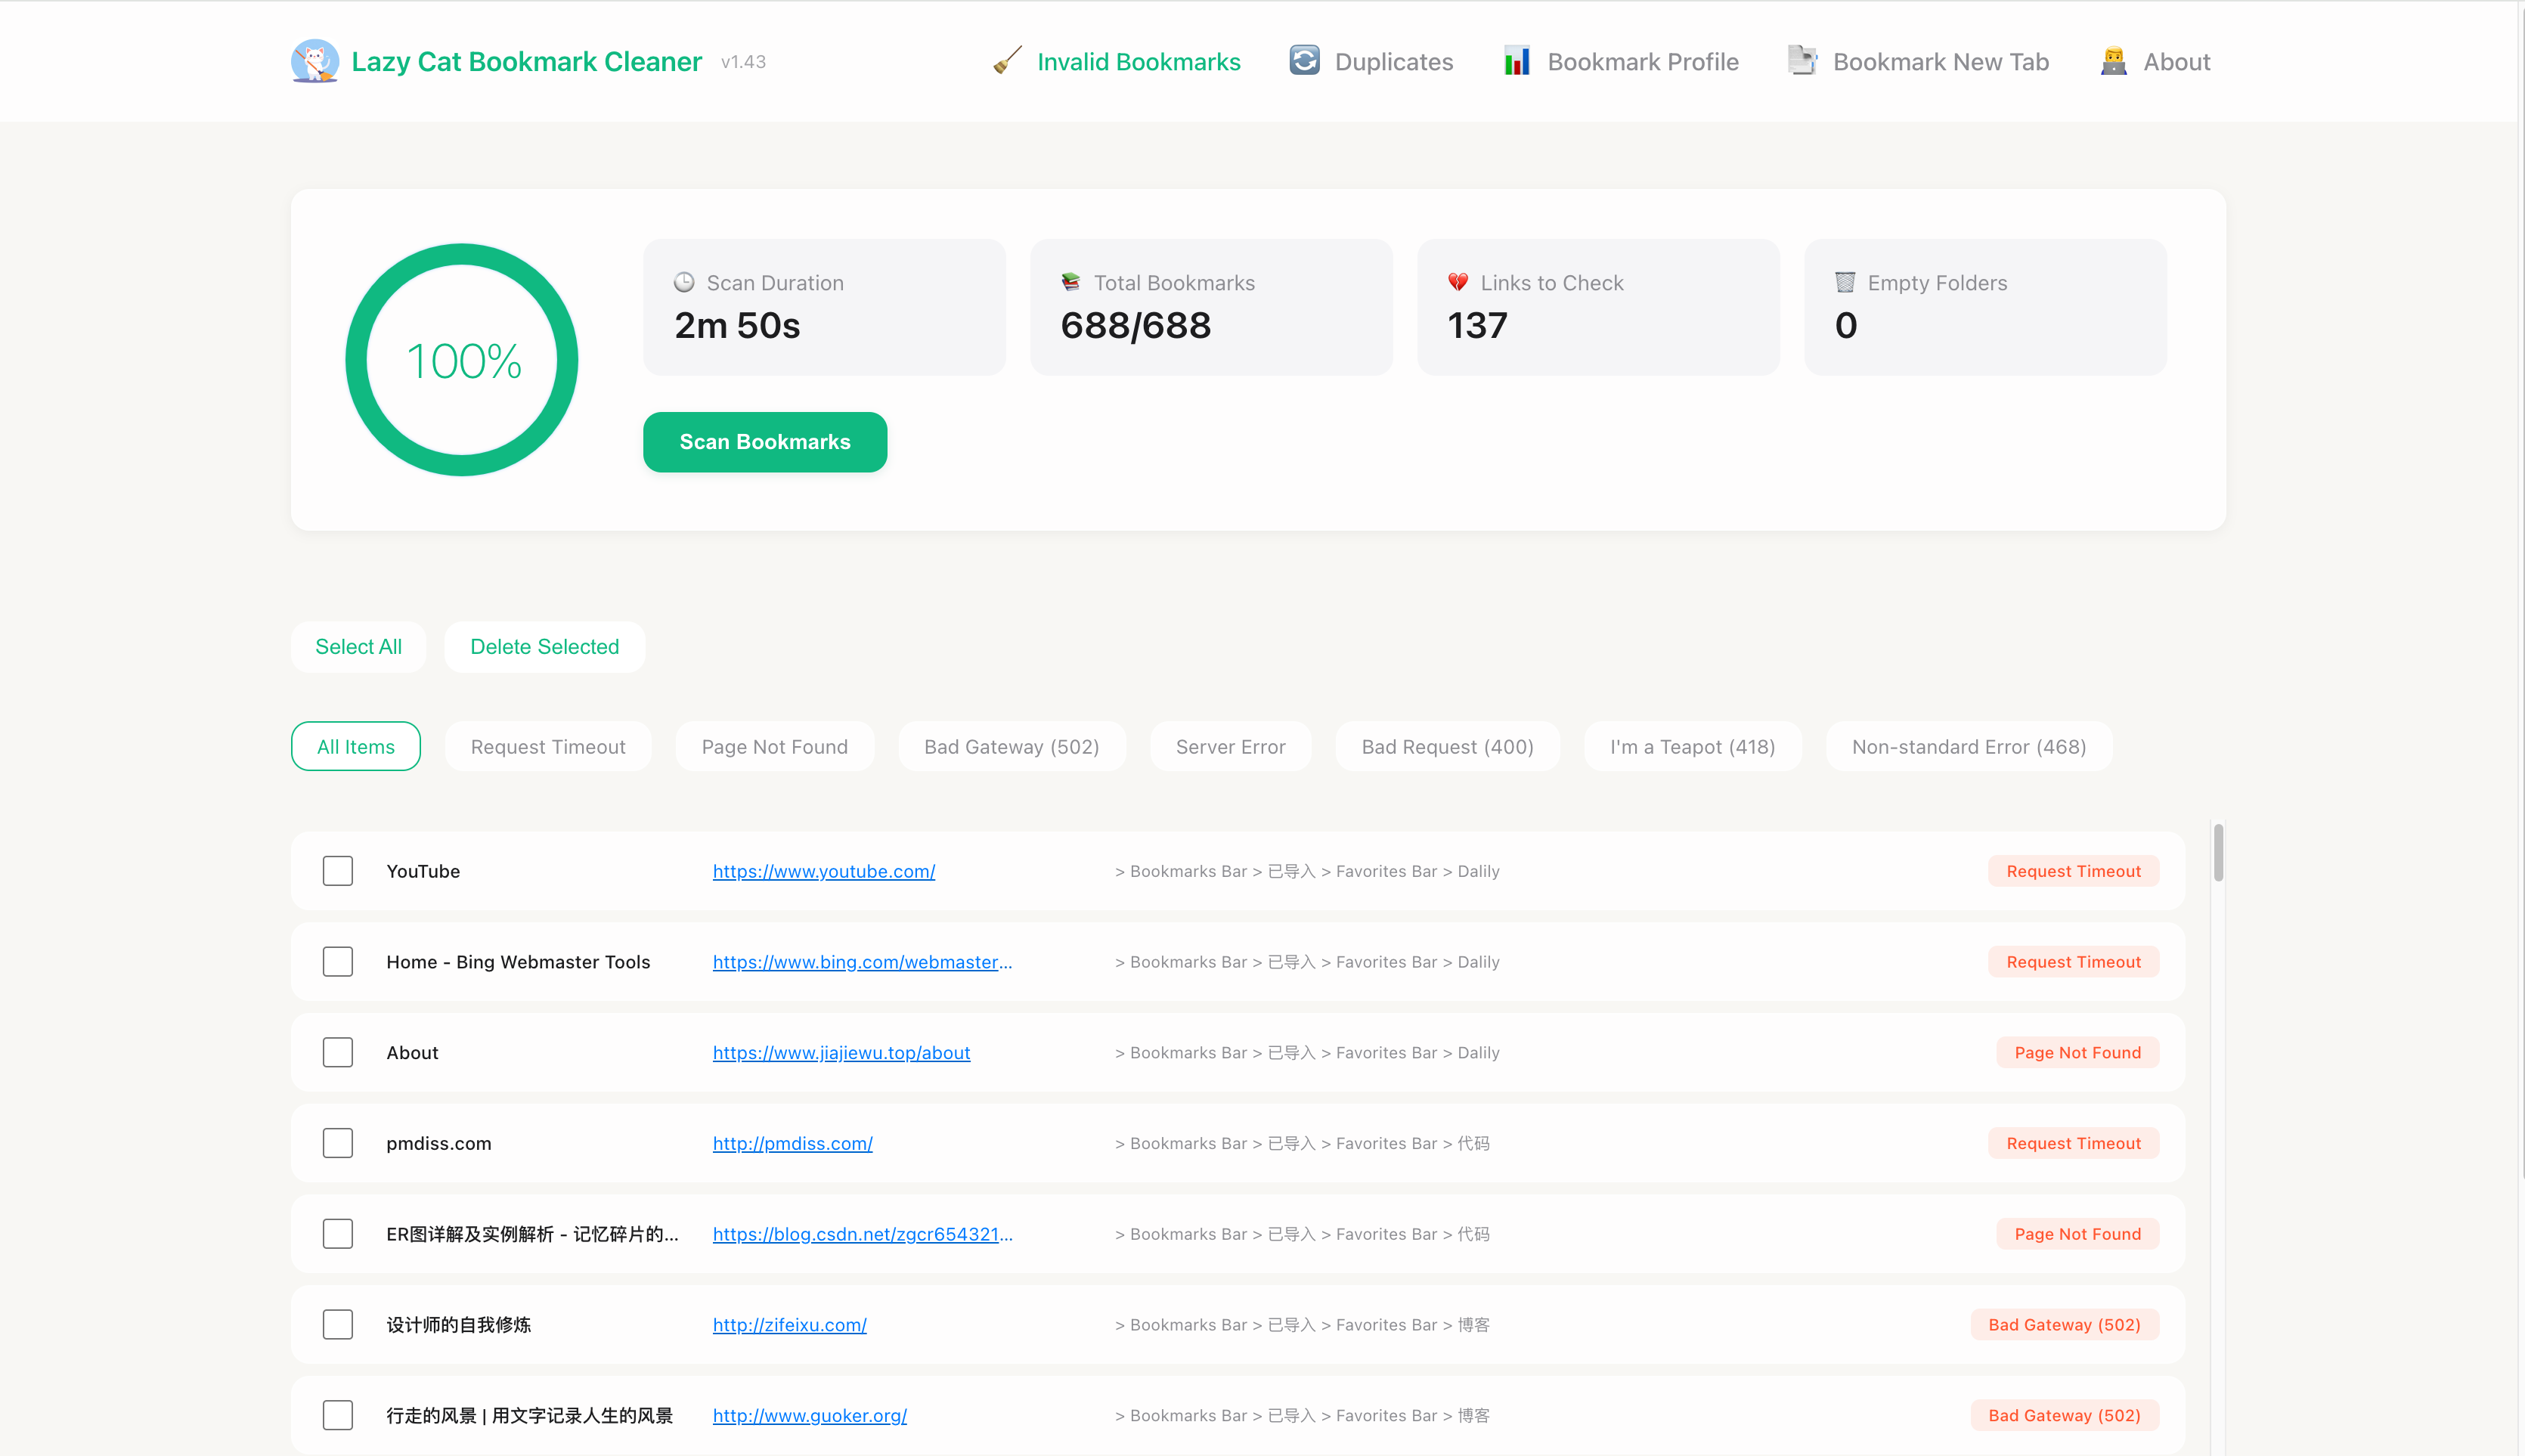Click the Lazy Cat logo icon
The image size is (2525, 1456).
tap(315, 61)
